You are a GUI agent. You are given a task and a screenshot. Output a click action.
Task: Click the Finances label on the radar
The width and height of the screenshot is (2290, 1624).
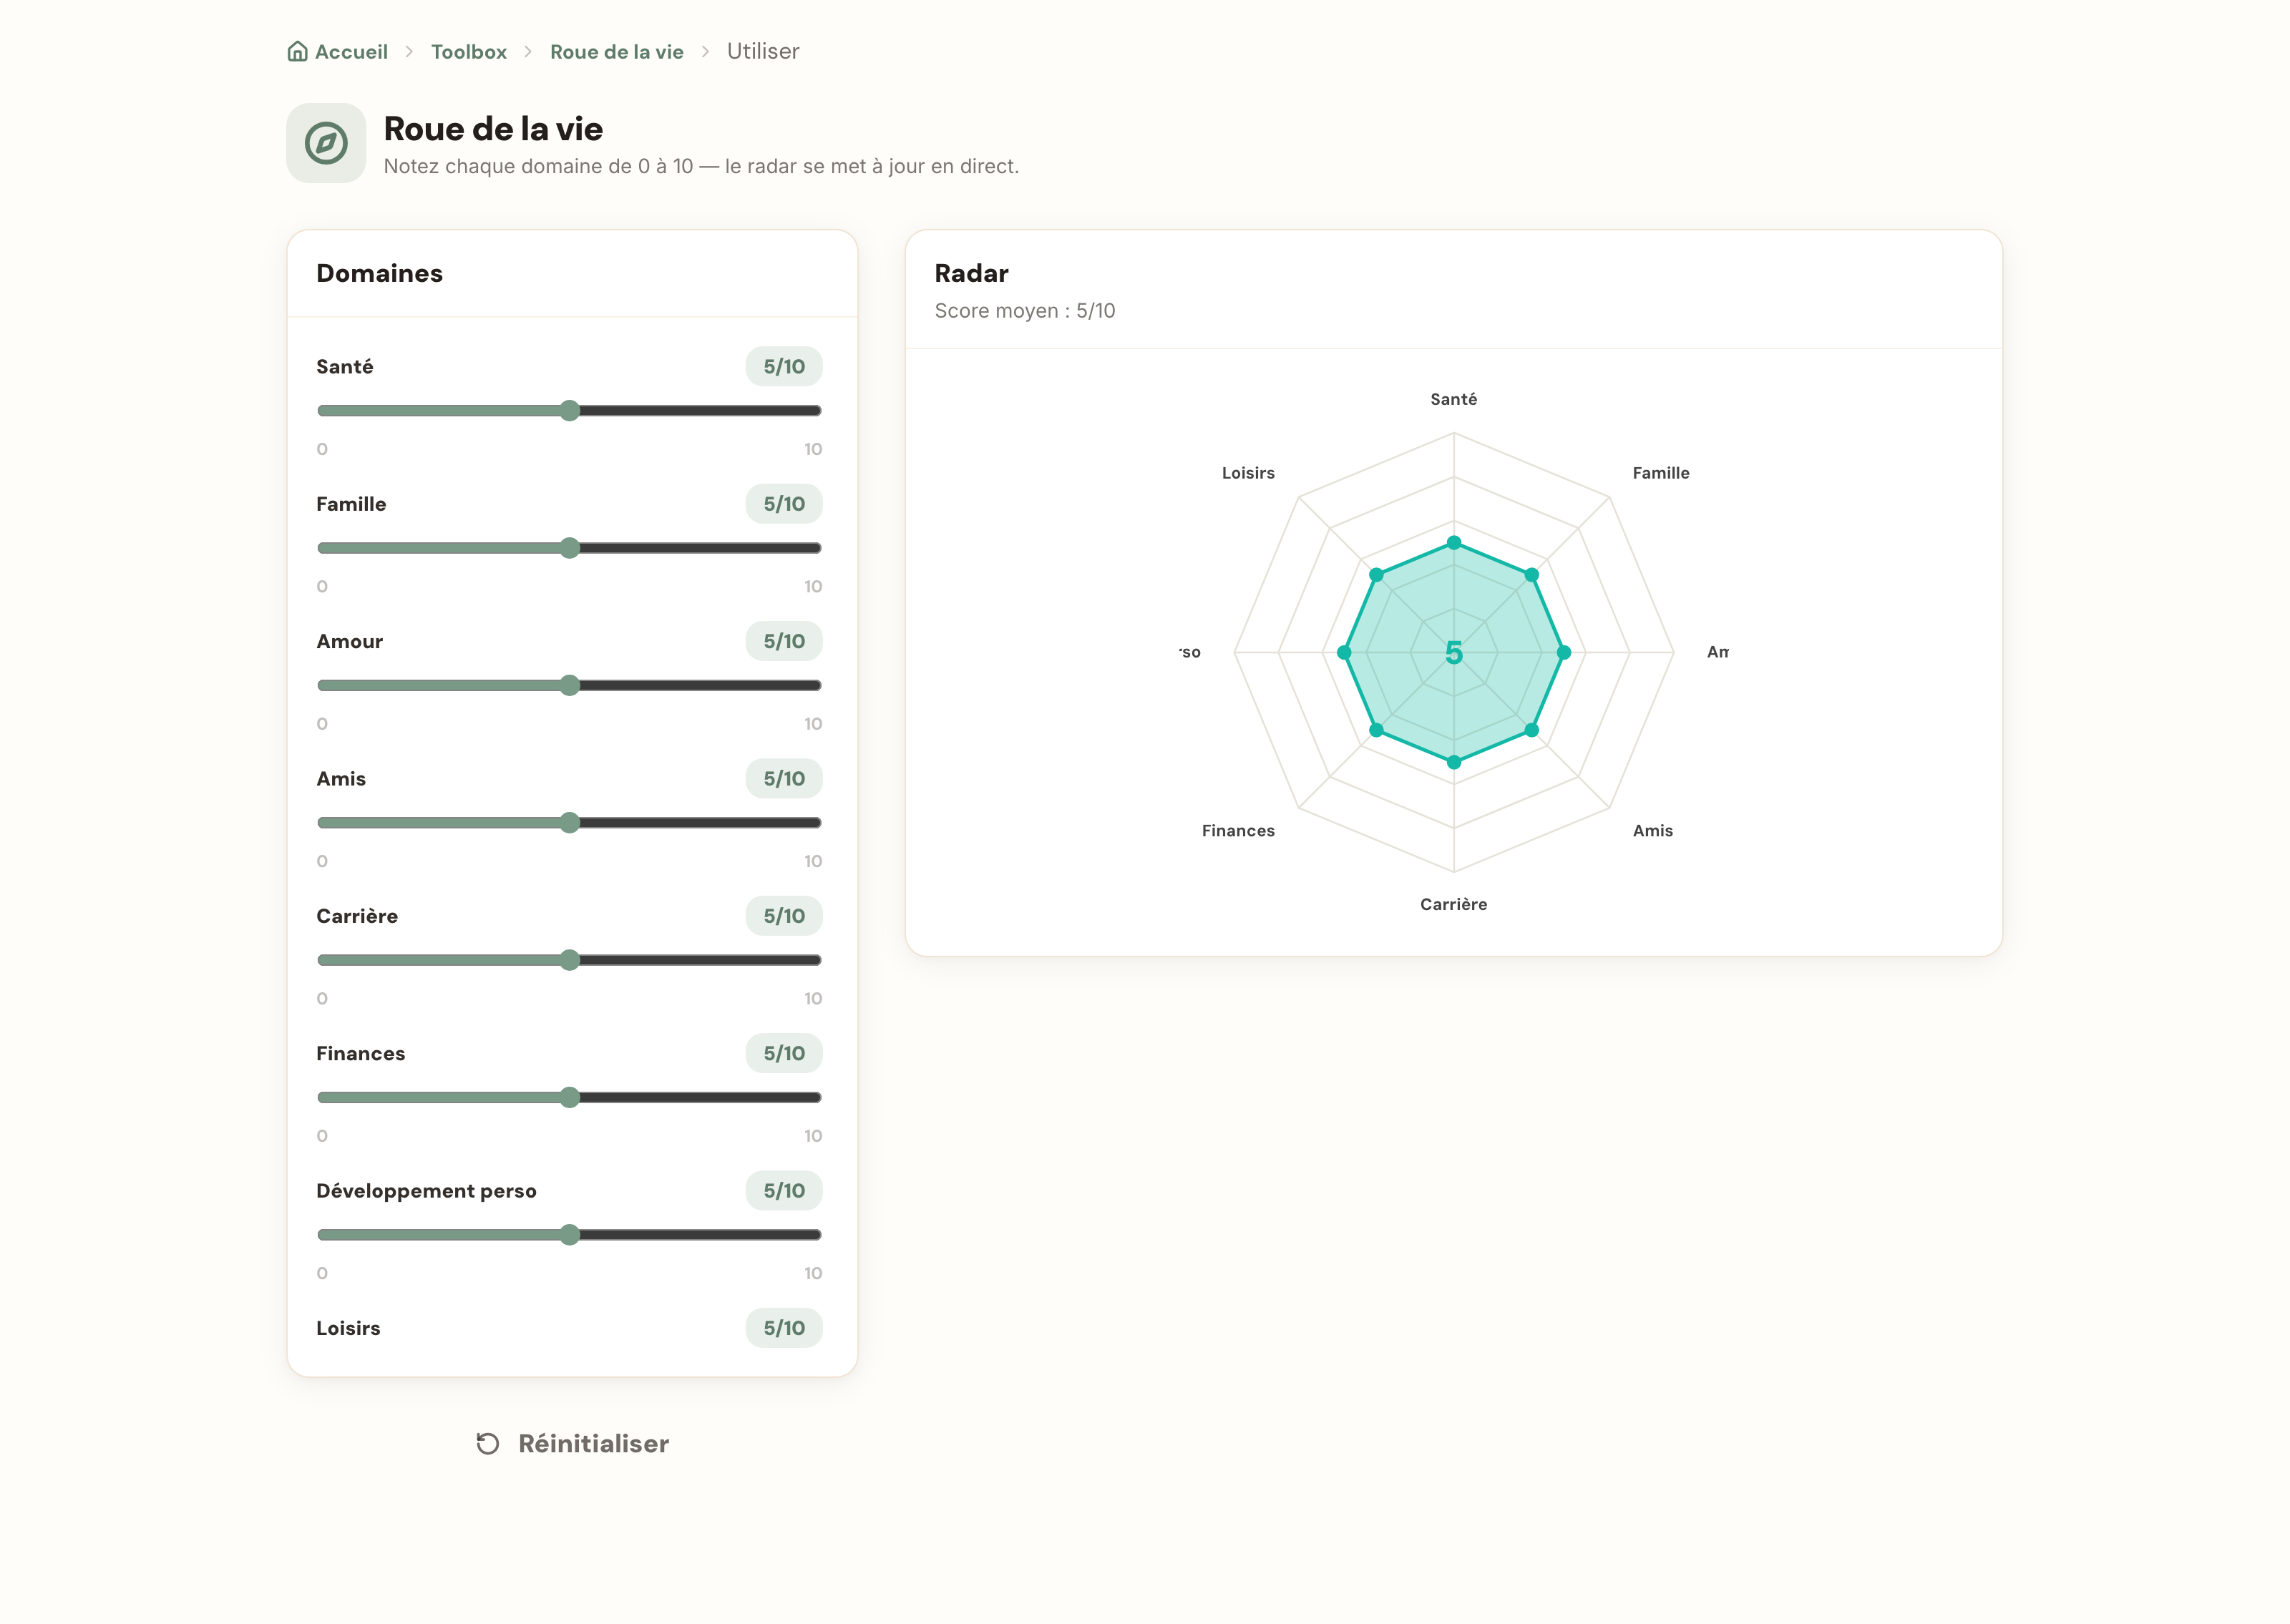pos(1238,830)
